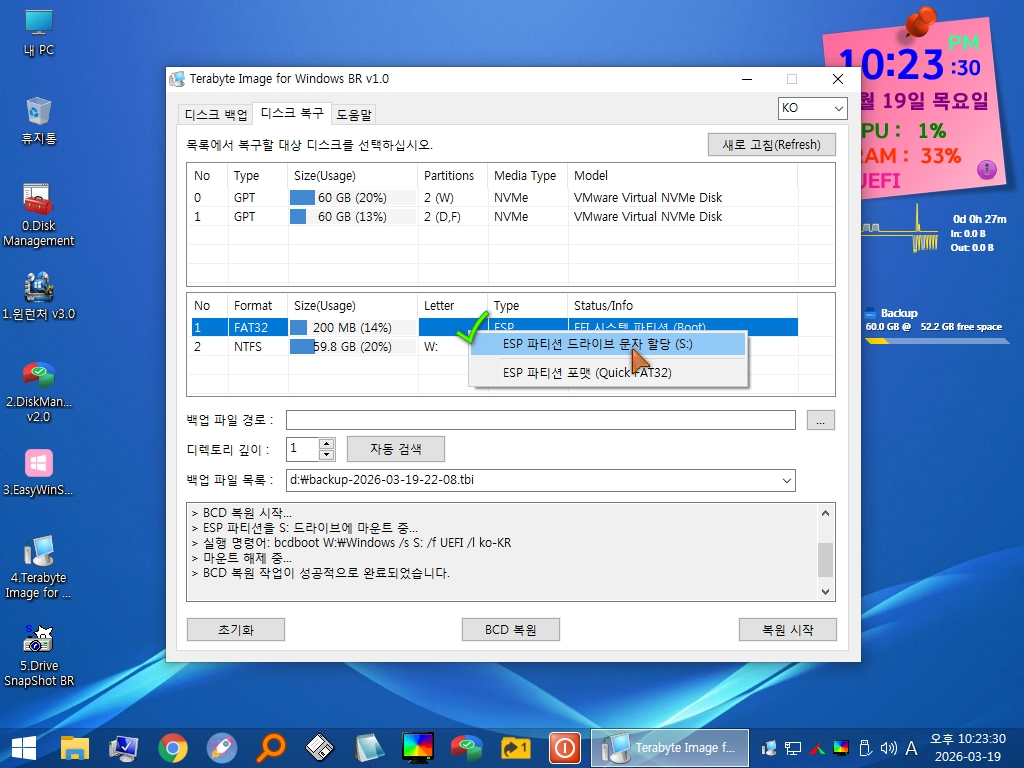
Task: Open the KO language dropdown
Action: click(x=812, y=108)
